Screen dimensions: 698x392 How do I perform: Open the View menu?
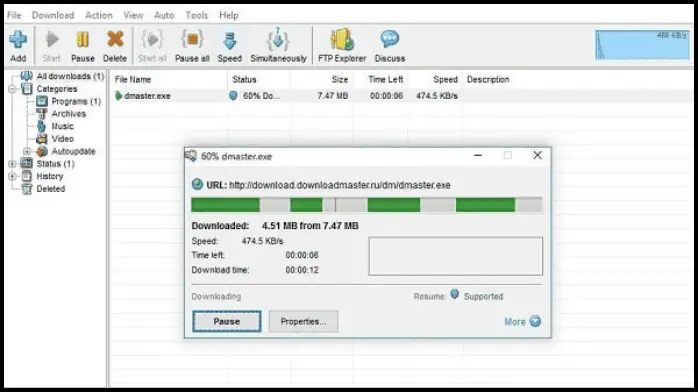coord(133,15)
